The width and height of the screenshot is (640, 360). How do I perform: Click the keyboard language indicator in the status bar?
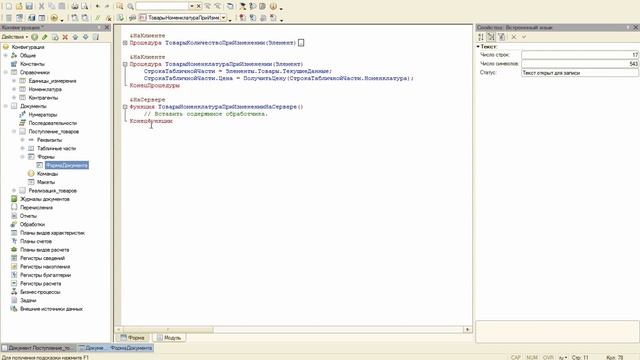tap(563, 358)
